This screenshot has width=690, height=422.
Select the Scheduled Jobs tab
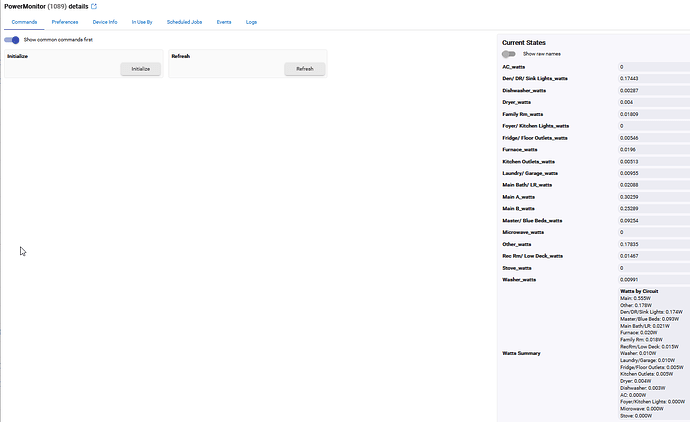click(x=184, y=21)
